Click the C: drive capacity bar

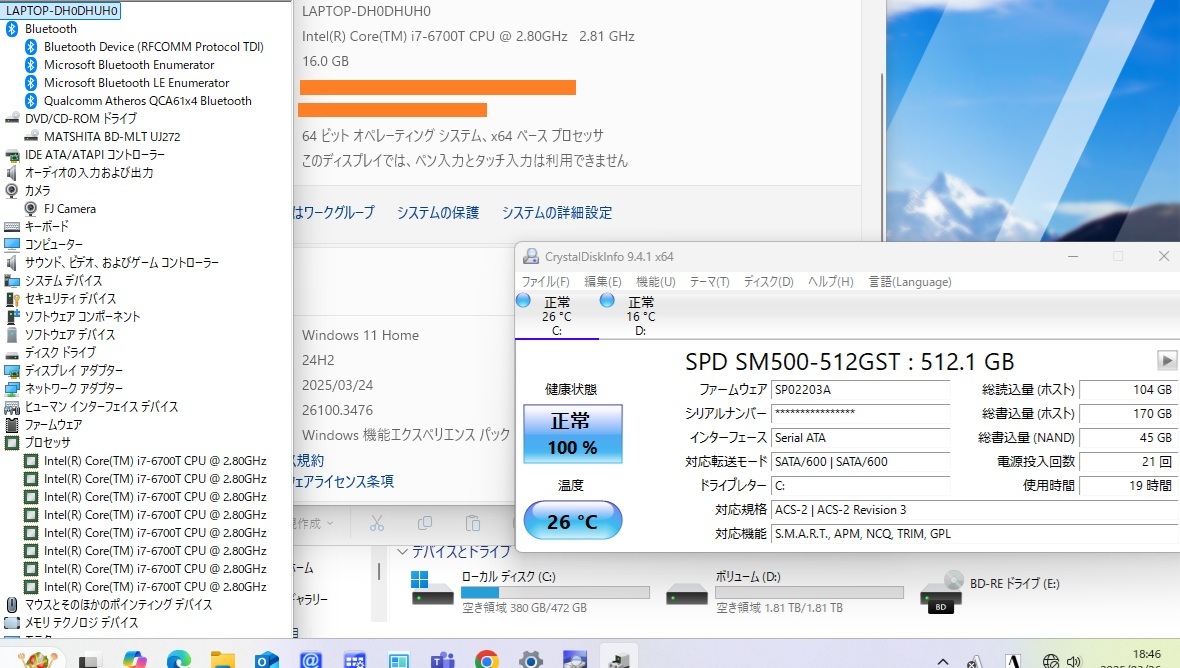click(x=555, y=592)
